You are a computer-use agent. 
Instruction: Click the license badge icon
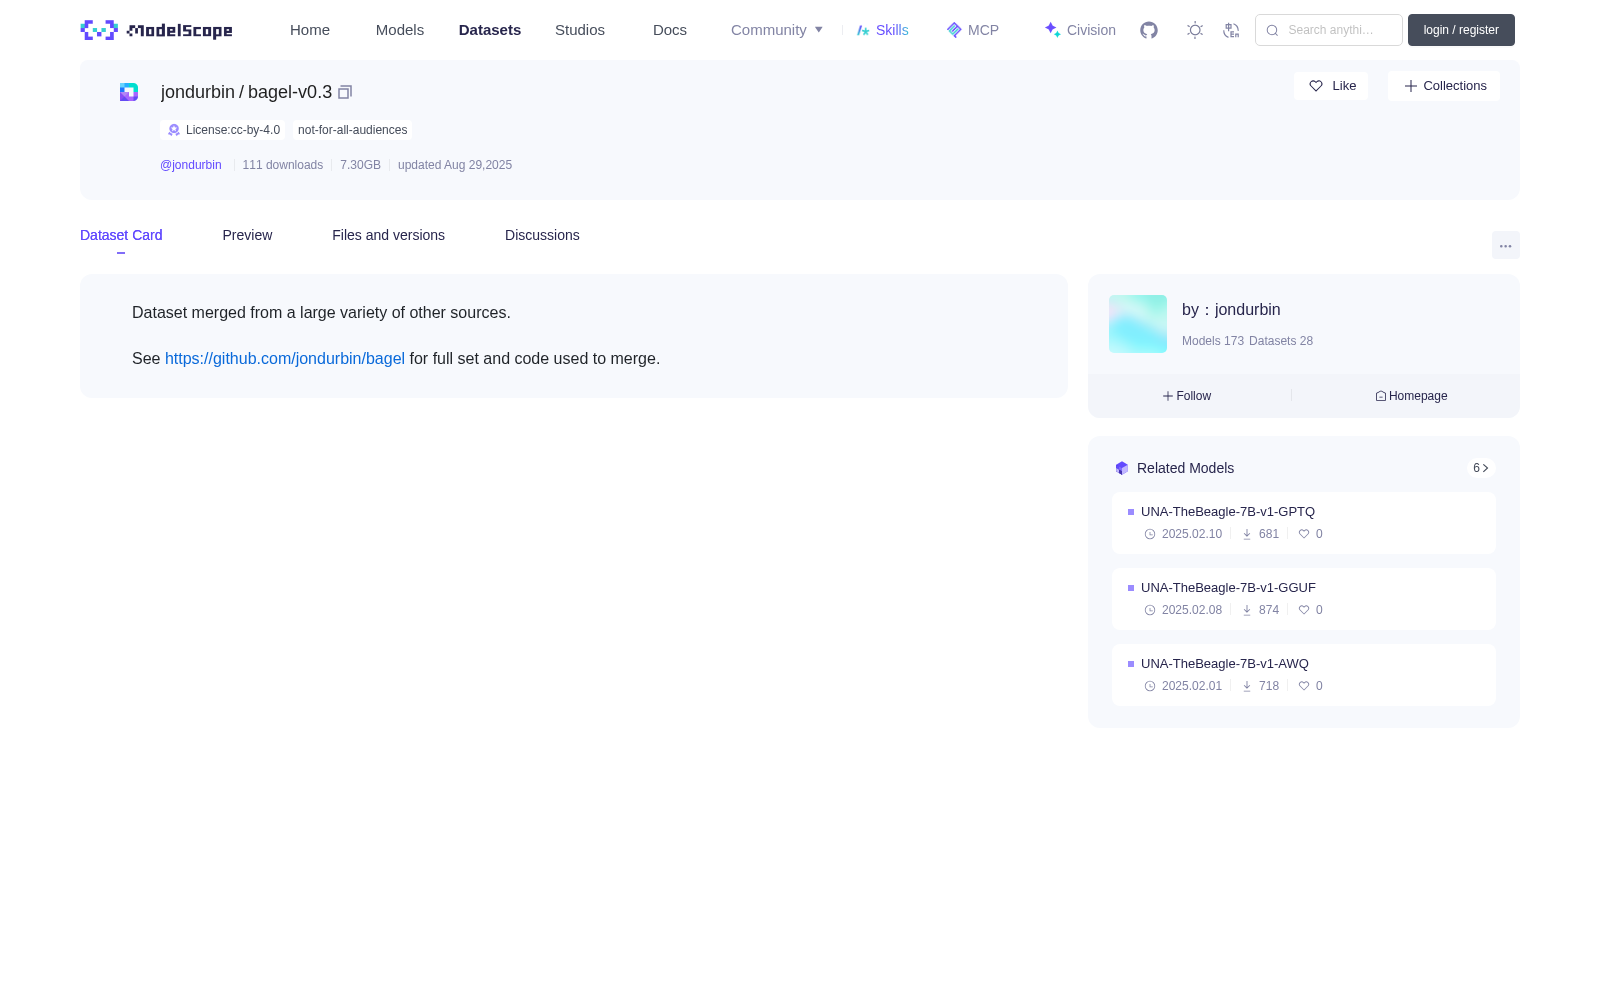tap(174, 130)
